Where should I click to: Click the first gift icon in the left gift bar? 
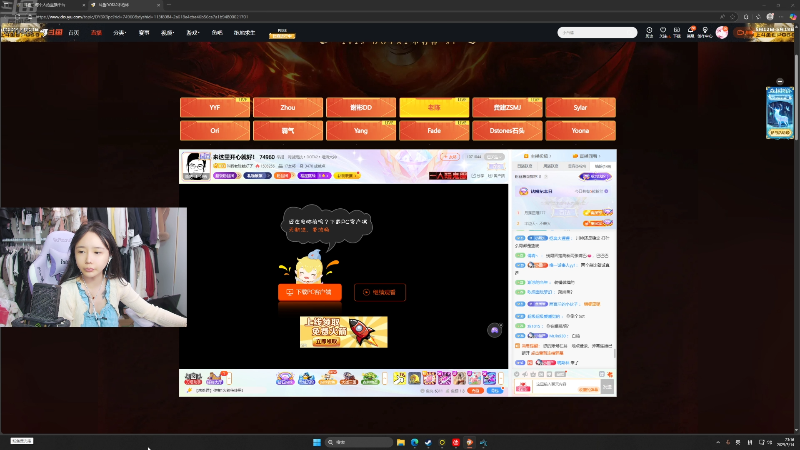coord(193,378)
